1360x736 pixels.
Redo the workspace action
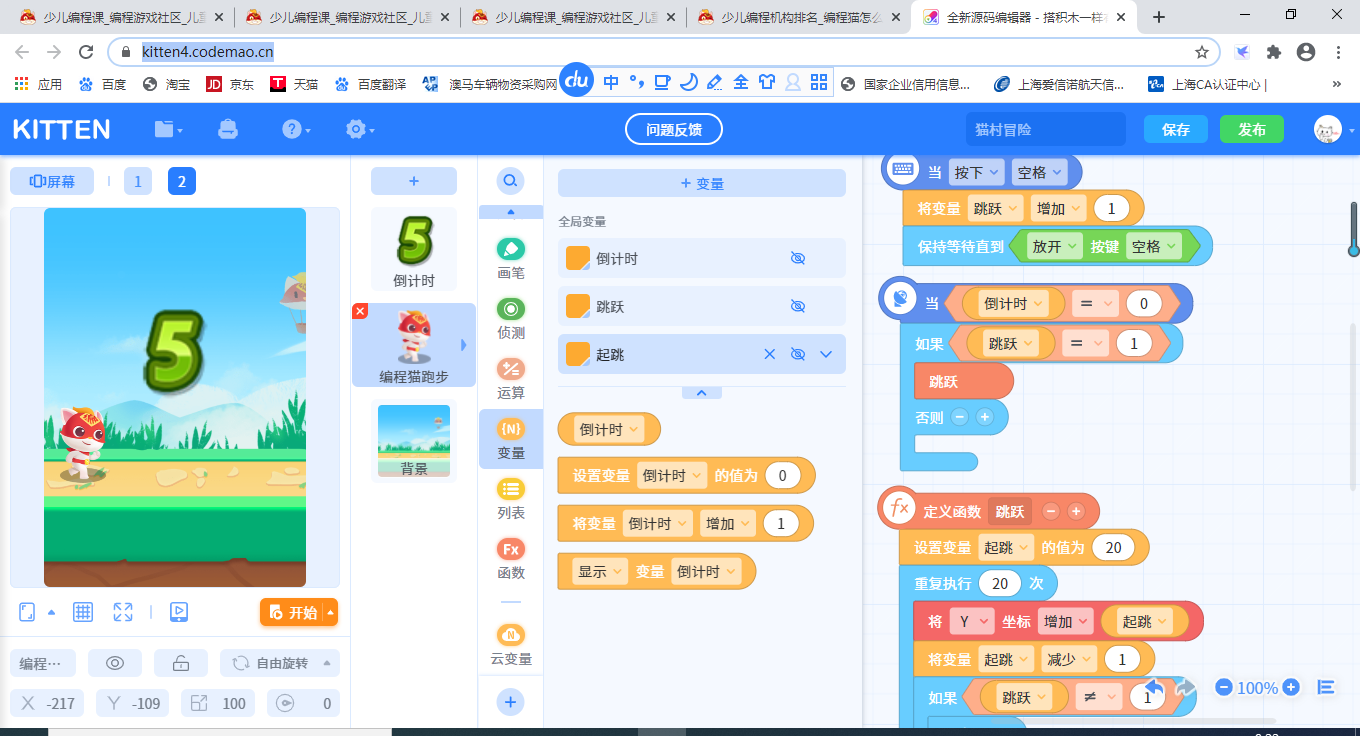(x=1185, y=688)
